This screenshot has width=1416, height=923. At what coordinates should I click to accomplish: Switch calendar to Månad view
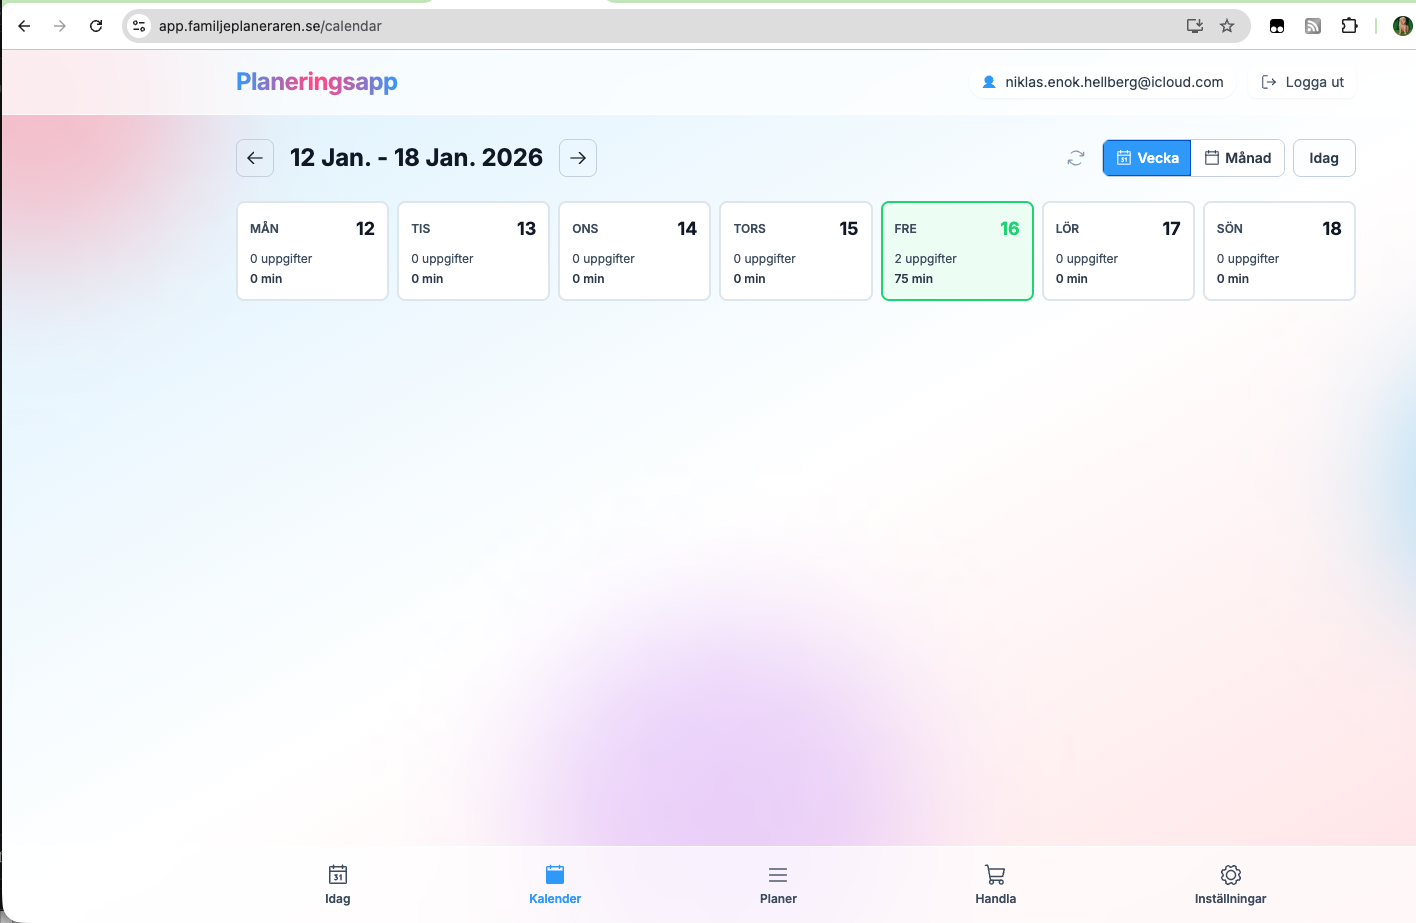point(1238,158)
